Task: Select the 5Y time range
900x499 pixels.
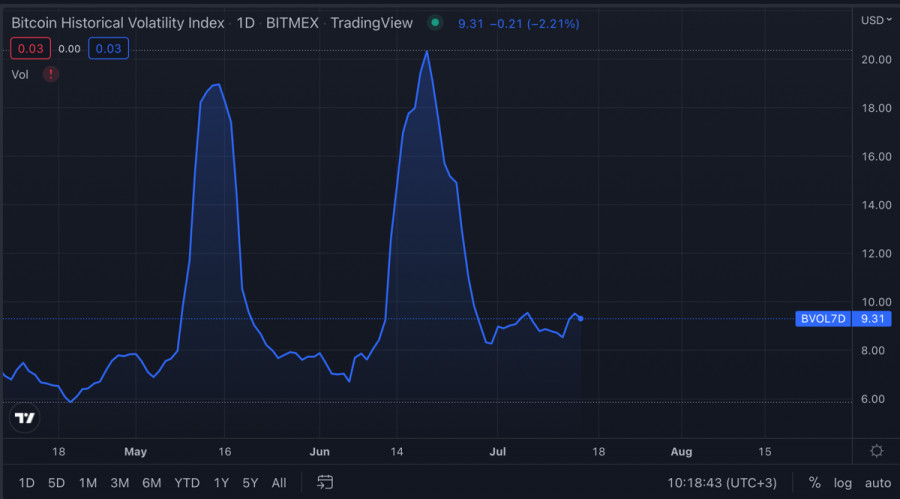Action: point(250,483)
